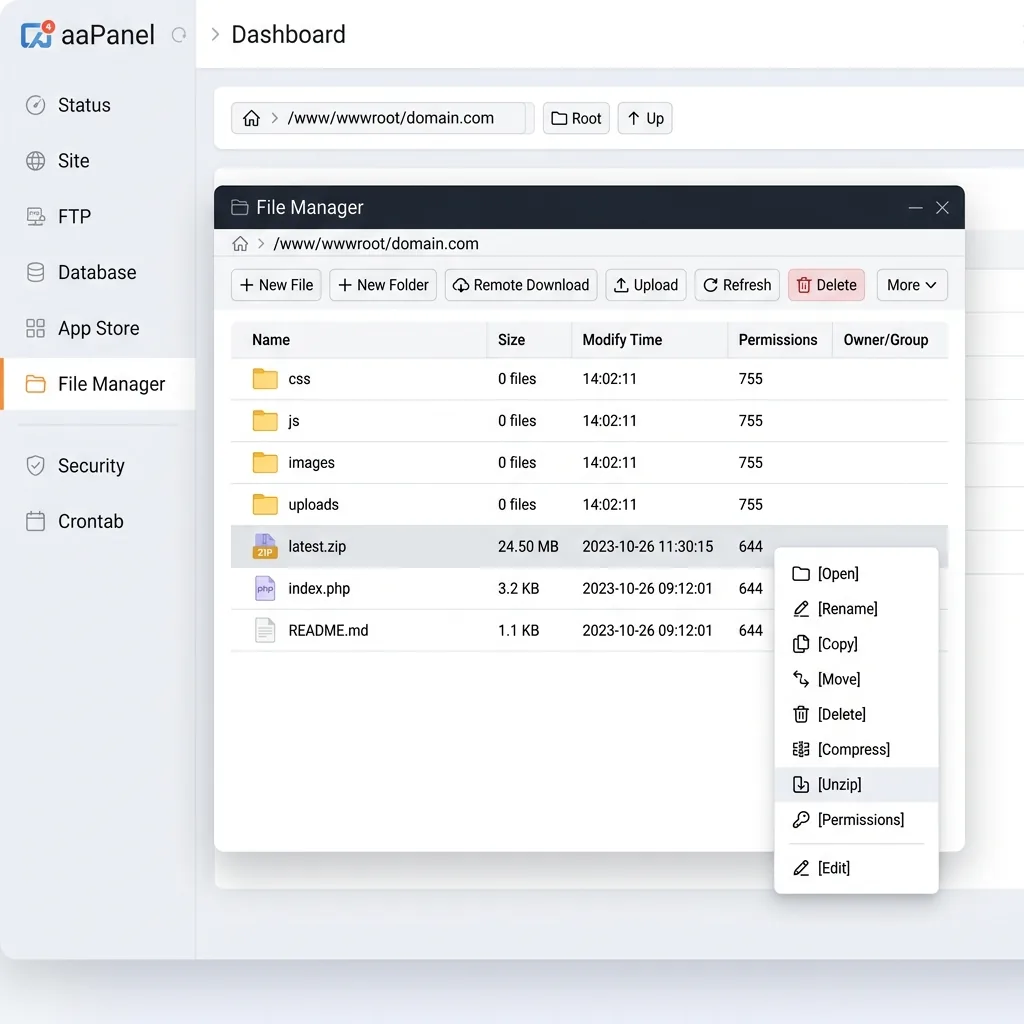
Task: Click the index.php file icon
Action: point(265,588)
